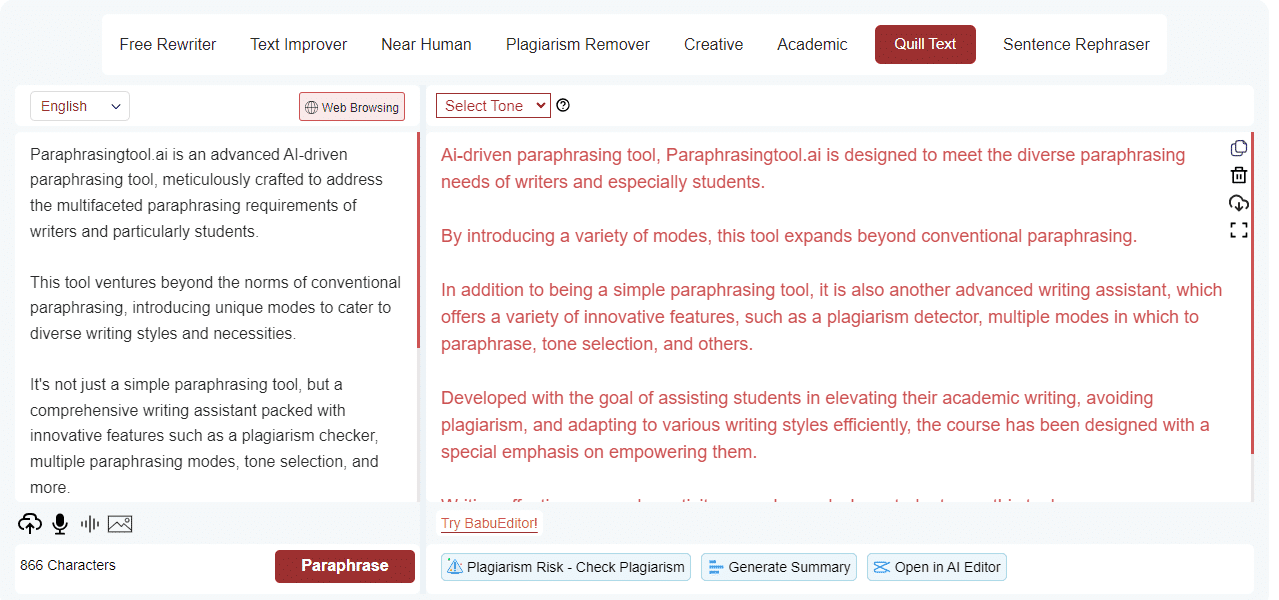Switch to Creative mode

pos(713,44)
